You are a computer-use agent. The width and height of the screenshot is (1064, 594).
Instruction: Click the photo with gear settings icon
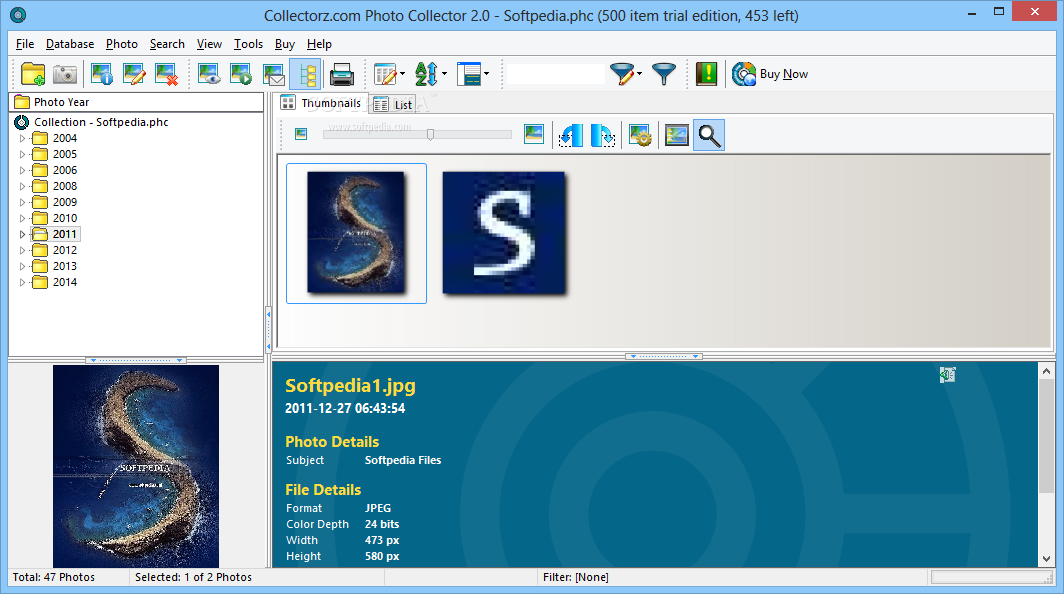pyautogui.click(x=640, y=135)
